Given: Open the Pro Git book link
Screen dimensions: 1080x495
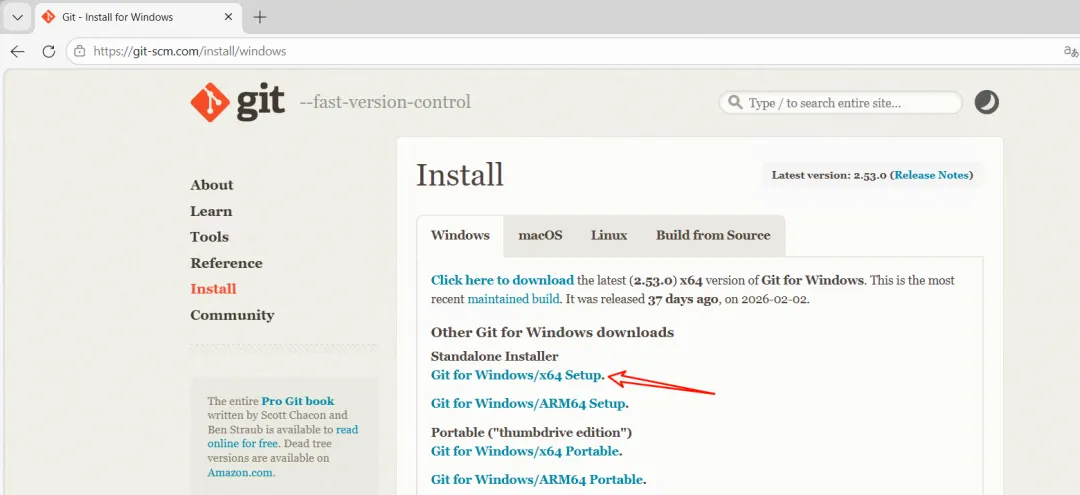Looking at the screenshot, I should pyautogui.click(x=298, y=401).
